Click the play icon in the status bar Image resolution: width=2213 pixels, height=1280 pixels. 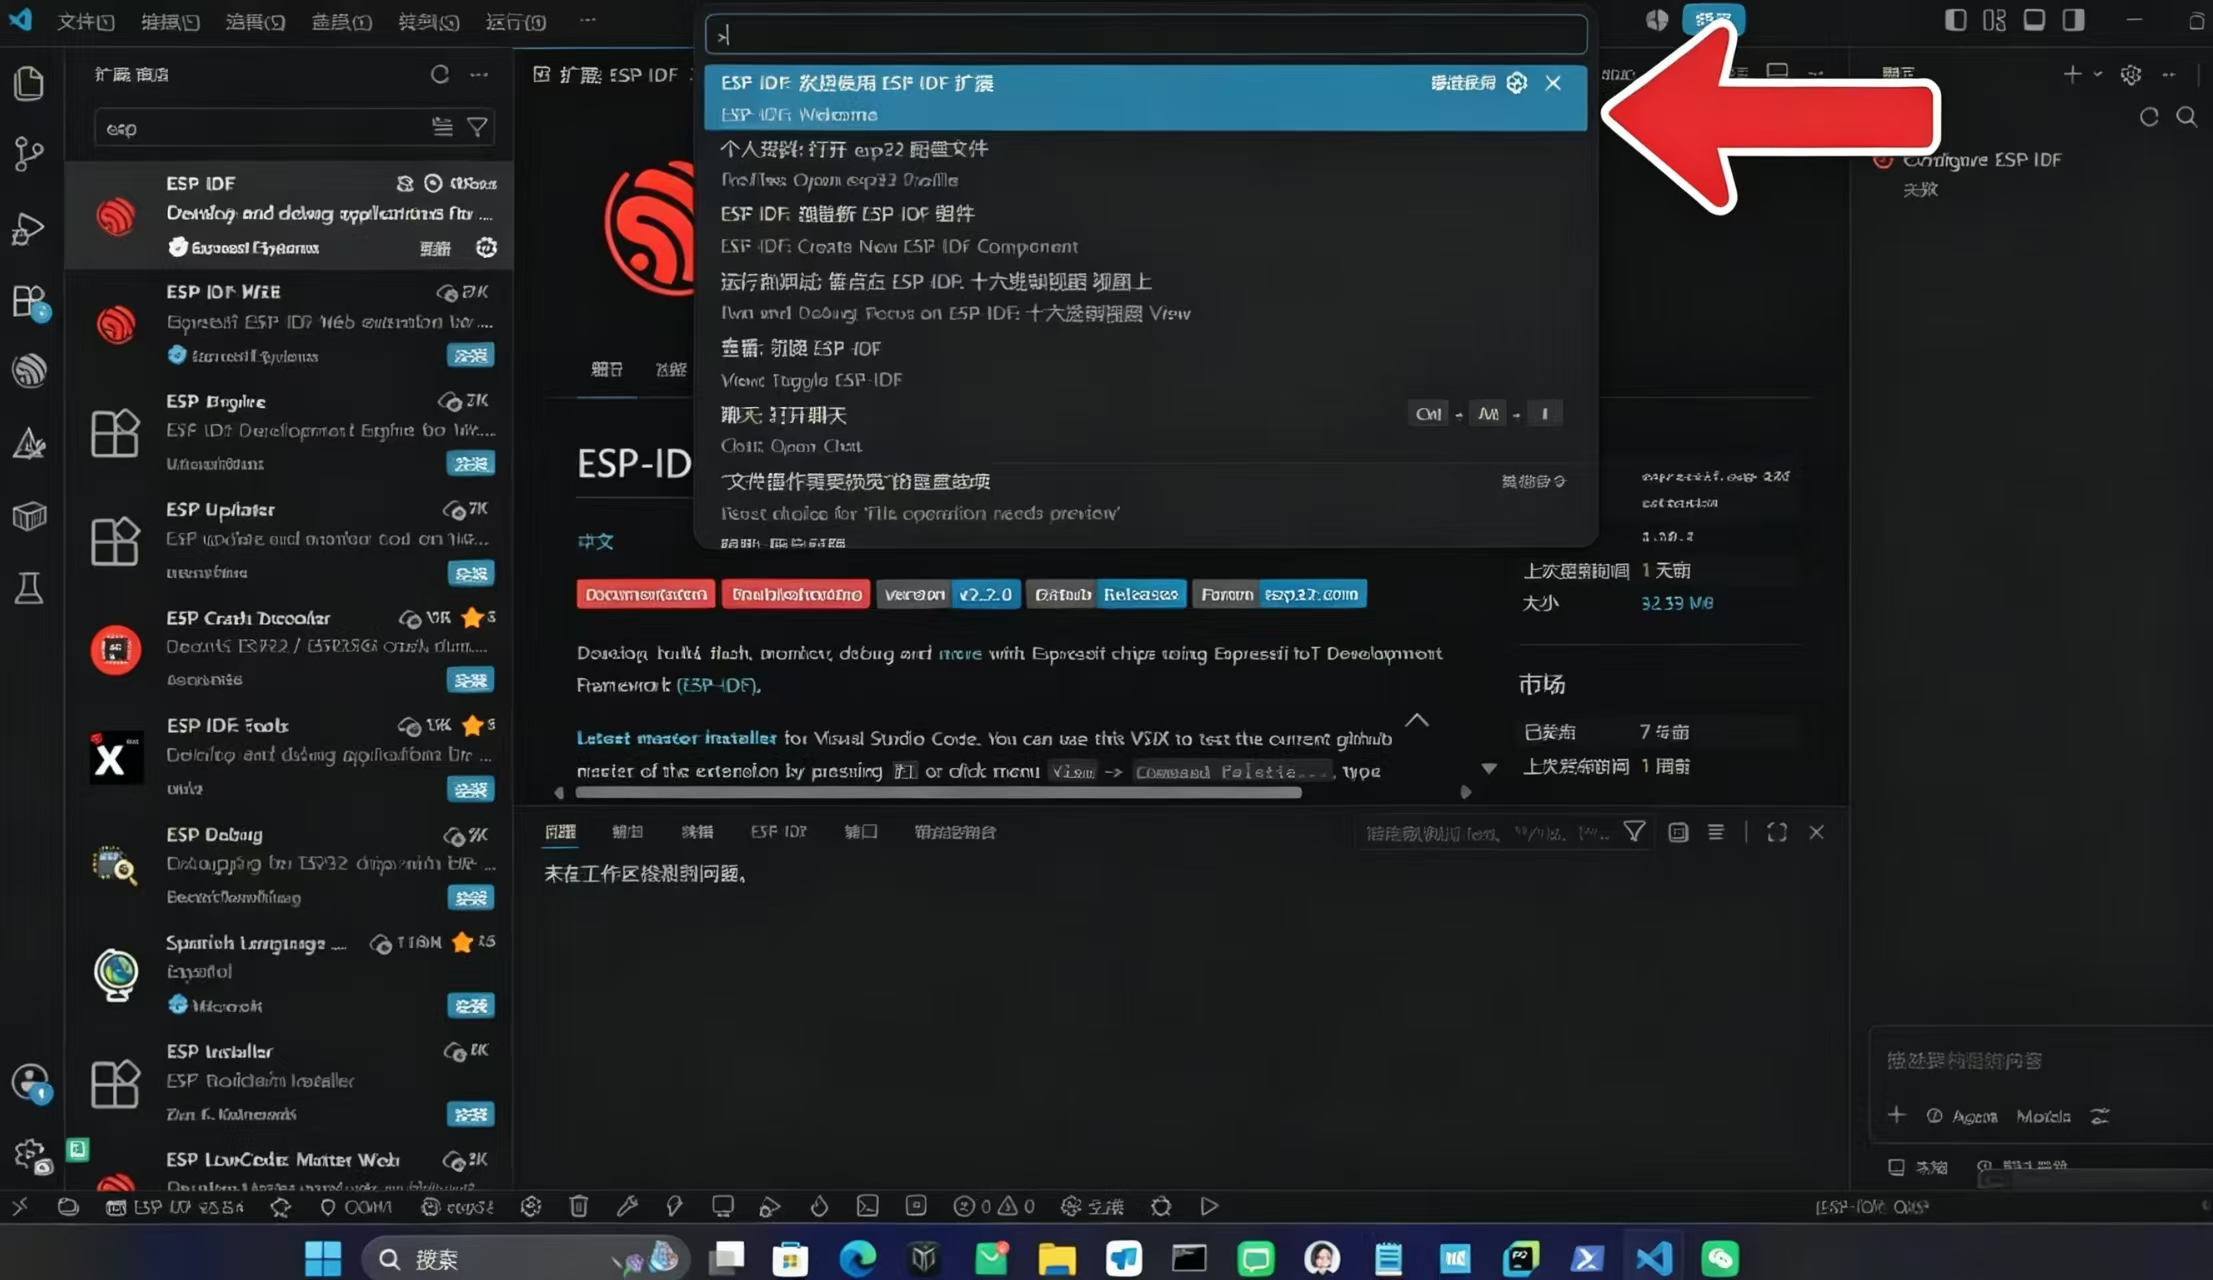(1209, 1206)
